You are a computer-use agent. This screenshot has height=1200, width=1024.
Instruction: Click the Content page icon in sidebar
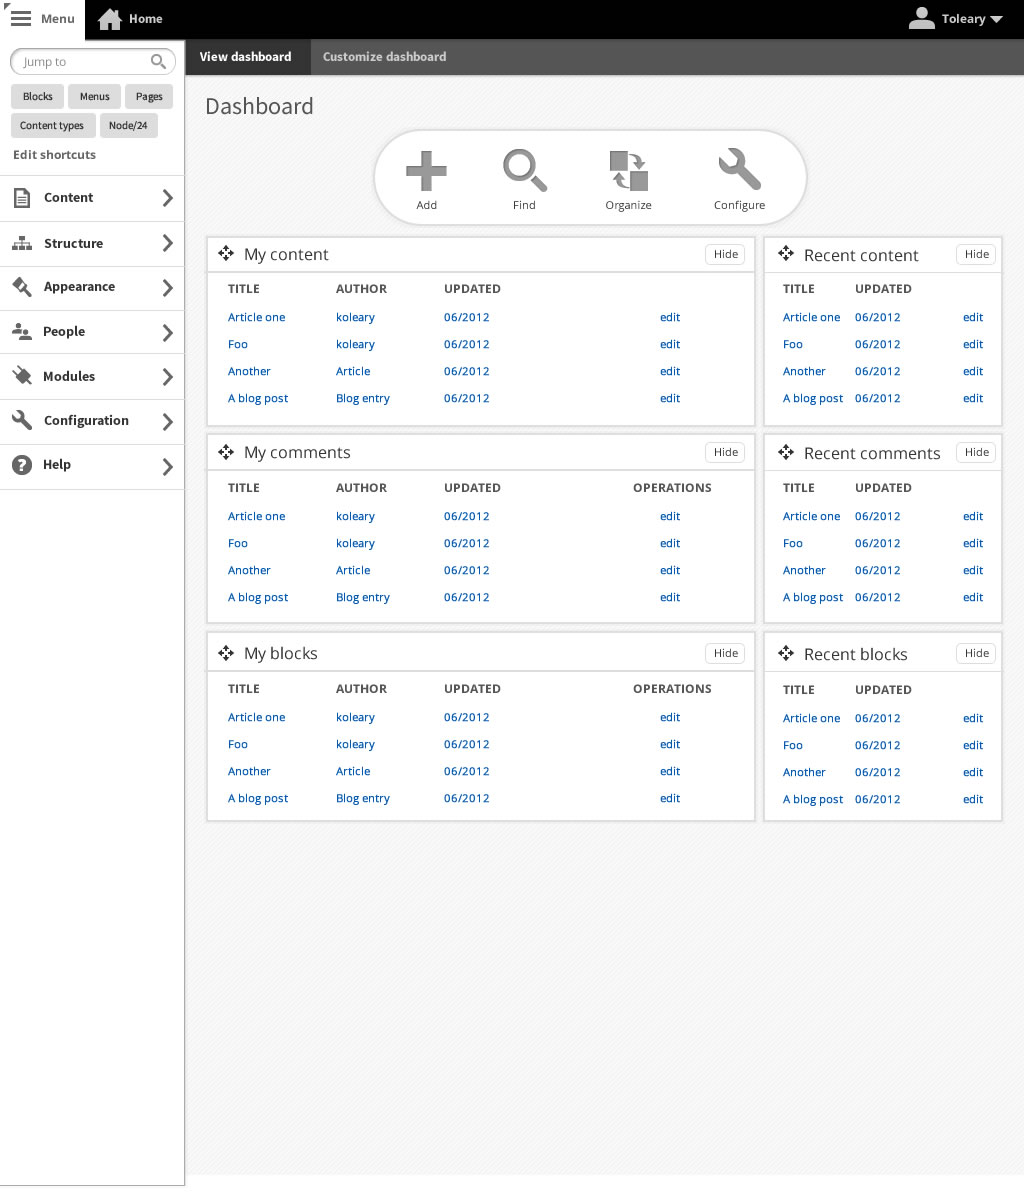click(x=21, y=198)
